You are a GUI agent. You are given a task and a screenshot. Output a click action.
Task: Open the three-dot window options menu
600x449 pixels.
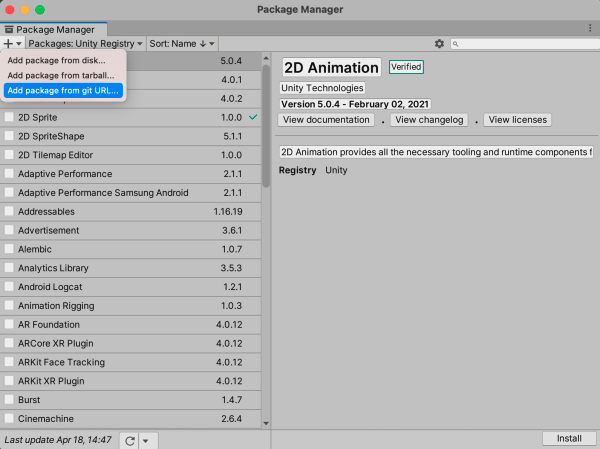coord(590,28)
